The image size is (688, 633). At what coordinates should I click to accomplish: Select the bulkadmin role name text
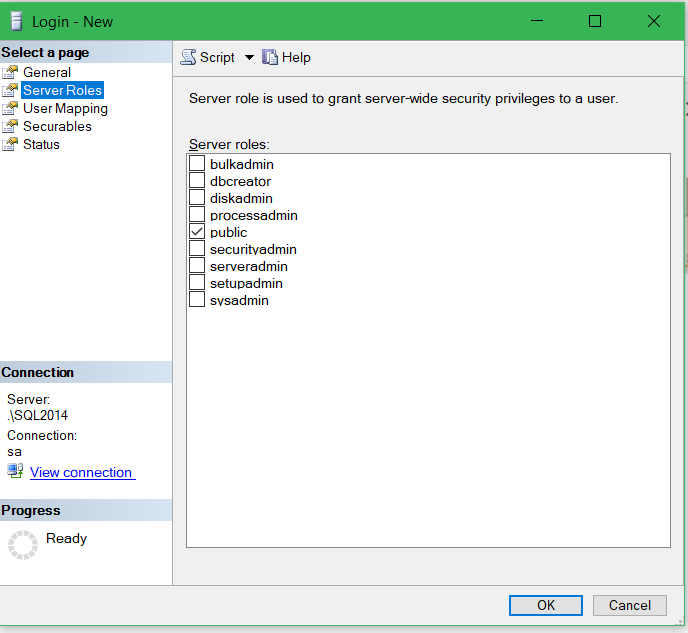[x=242, y=165]
